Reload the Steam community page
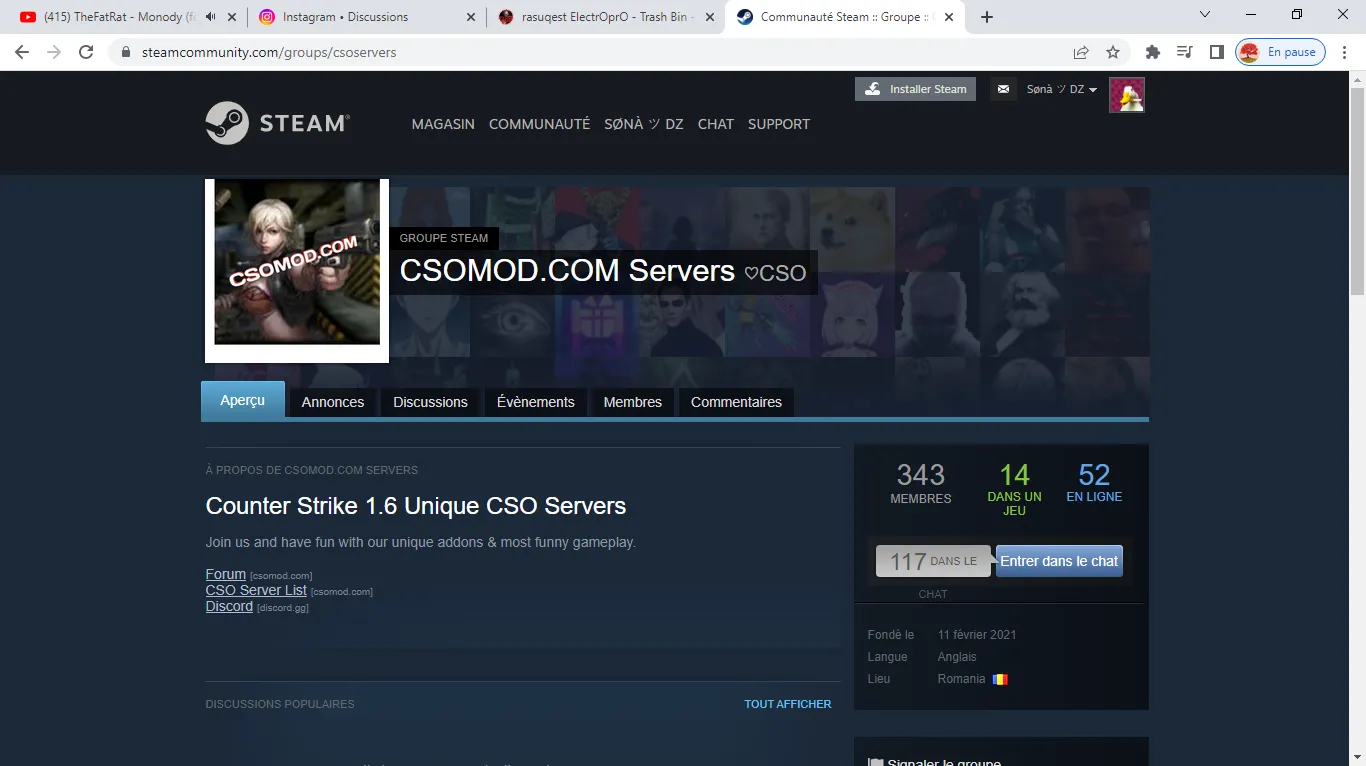 [x=86, y=52]
